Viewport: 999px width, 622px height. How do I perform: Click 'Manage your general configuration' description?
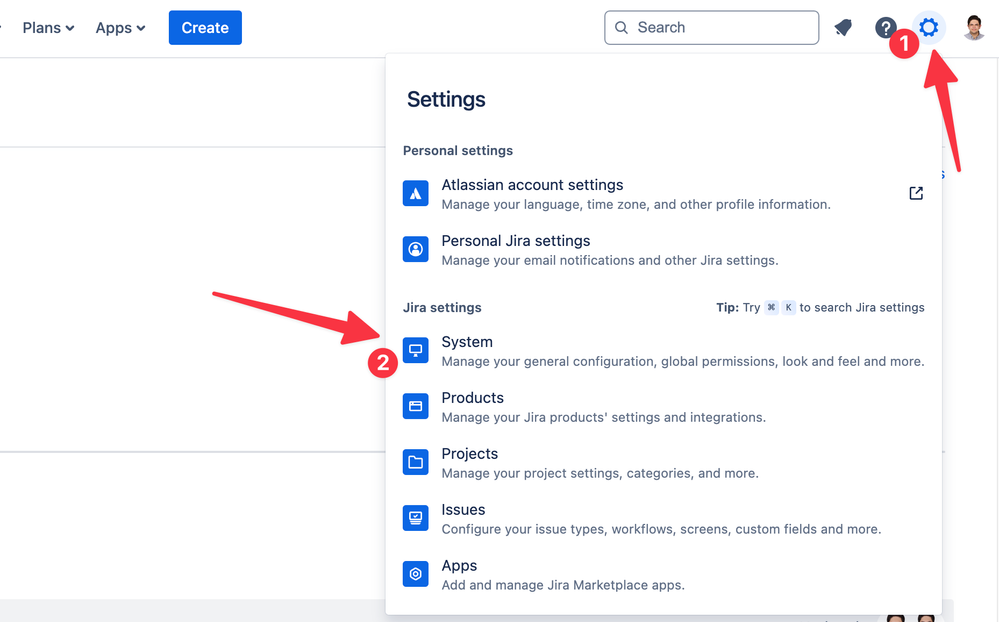tap(683, 361)
